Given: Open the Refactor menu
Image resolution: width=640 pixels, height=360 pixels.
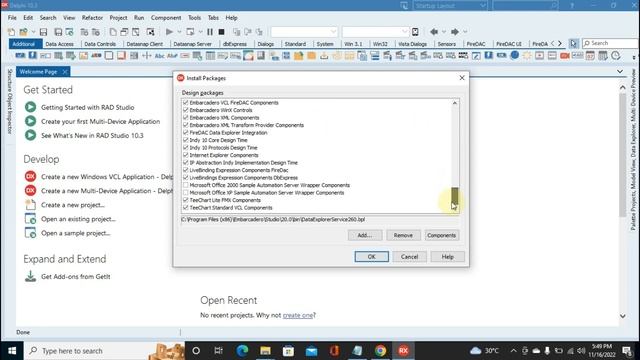Looking at the screenshot, I should (92, 18).
